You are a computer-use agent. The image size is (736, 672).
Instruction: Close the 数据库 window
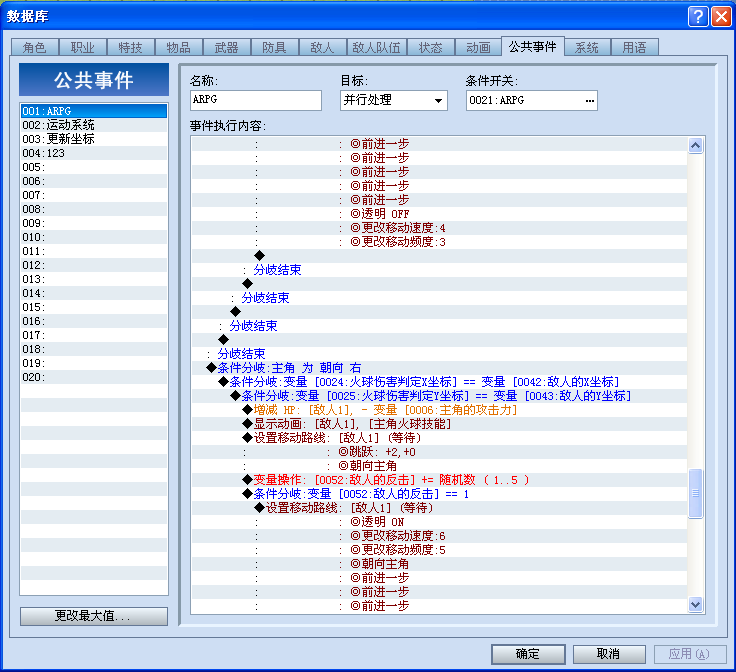coord(721,16)
